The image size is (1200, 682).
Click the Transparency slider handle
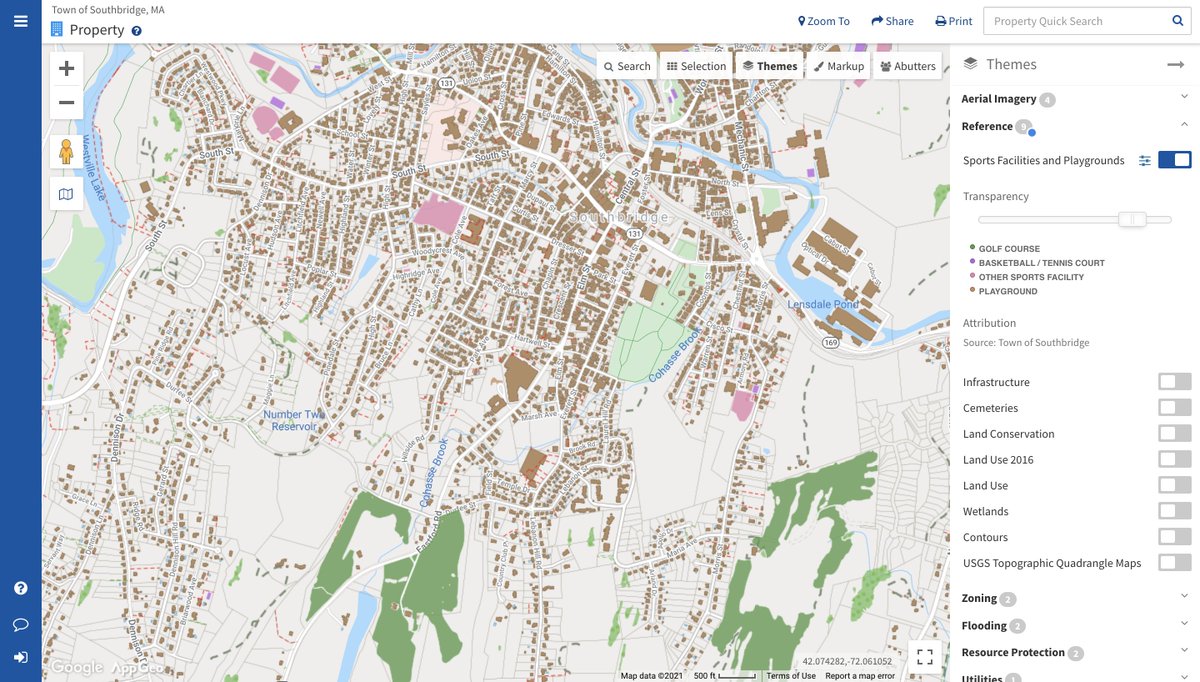[1132, 219]
